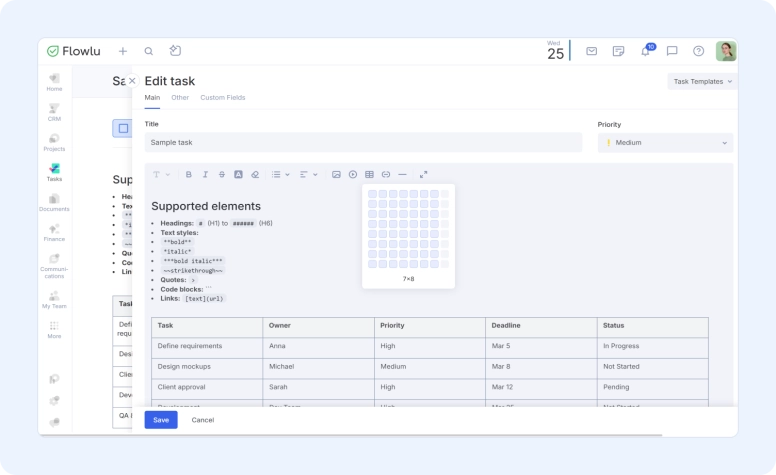Viewport: 776px width, 475px height.
Task: Open the text highlight color tool
Action: coord(238,174)
